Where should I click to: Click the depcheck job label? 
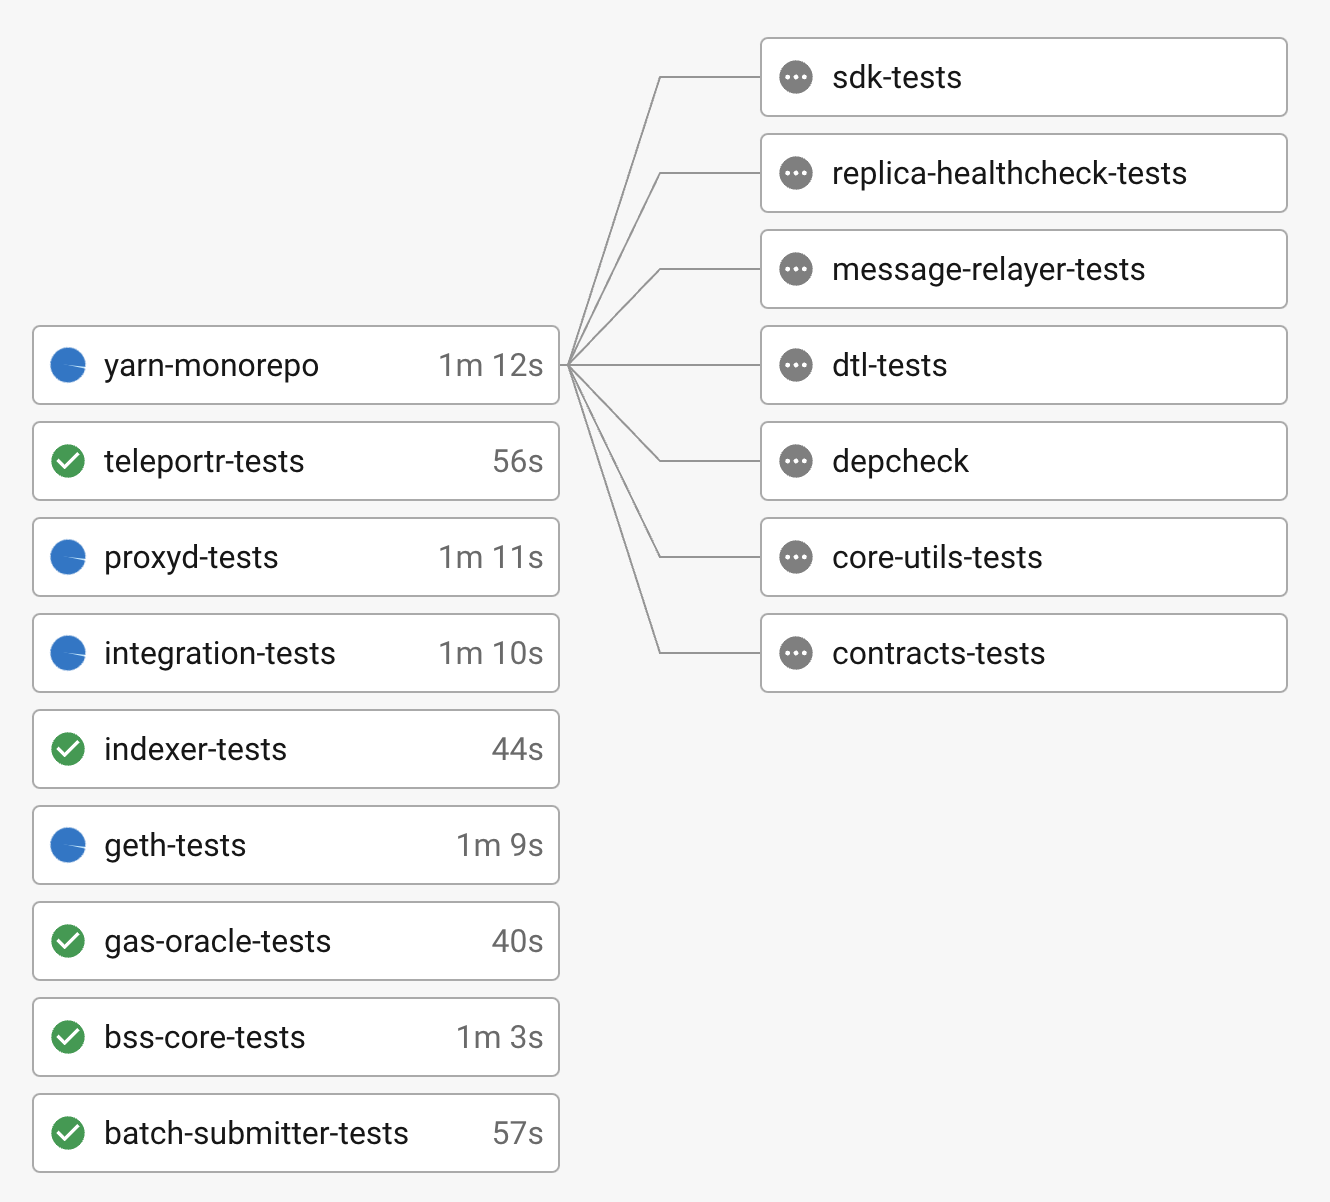click(900, 461)
